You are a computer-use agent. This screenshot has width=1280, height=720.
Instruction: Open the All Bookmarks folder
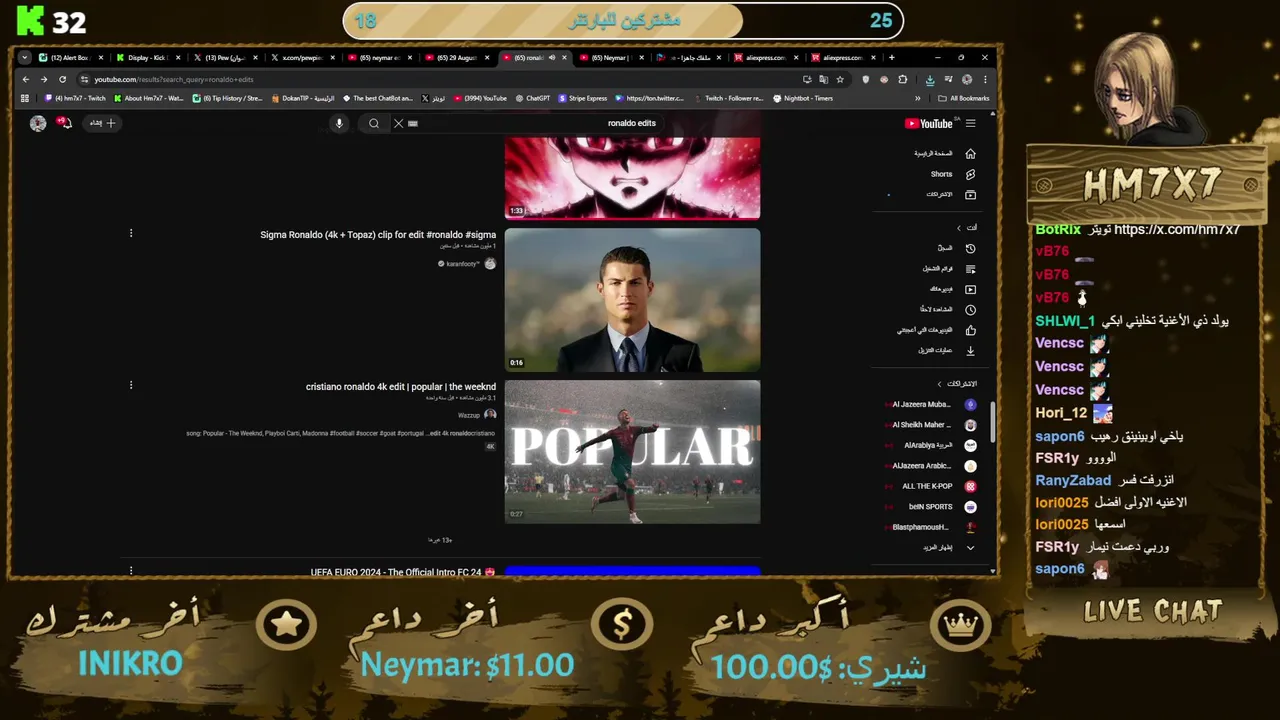click(964, 98)
